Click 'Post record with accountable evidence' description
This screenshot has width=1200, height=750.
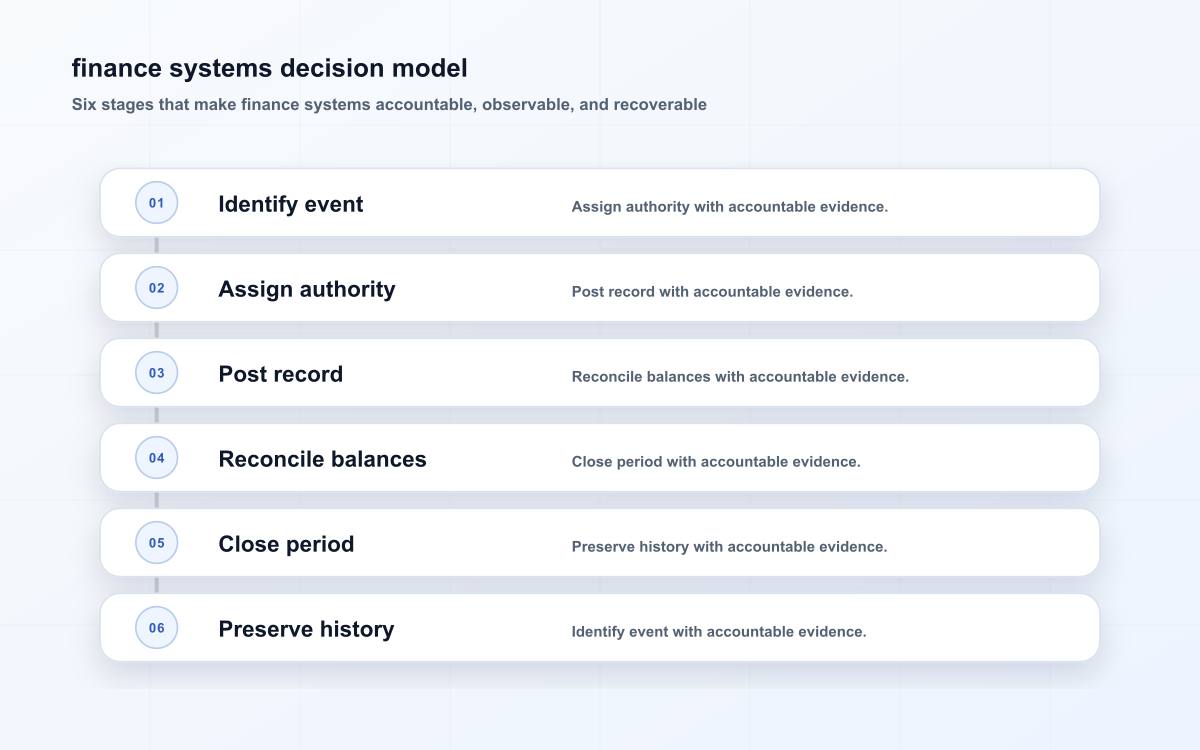tap(712, 292)
